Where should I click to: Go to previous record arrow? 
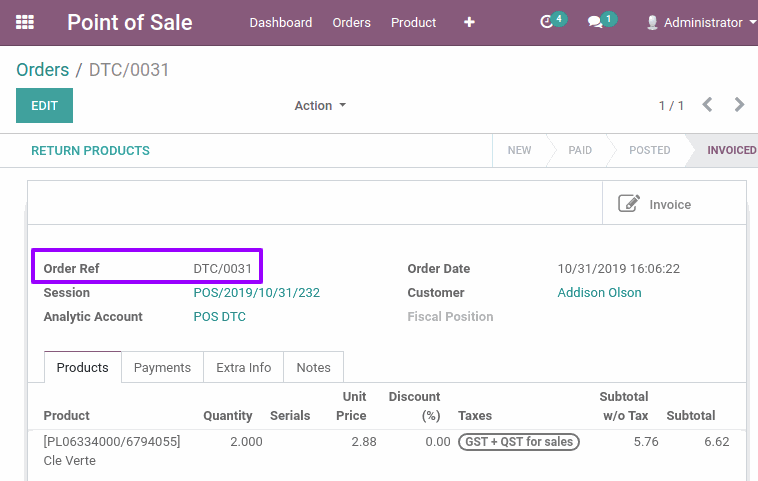click(707, 104)
